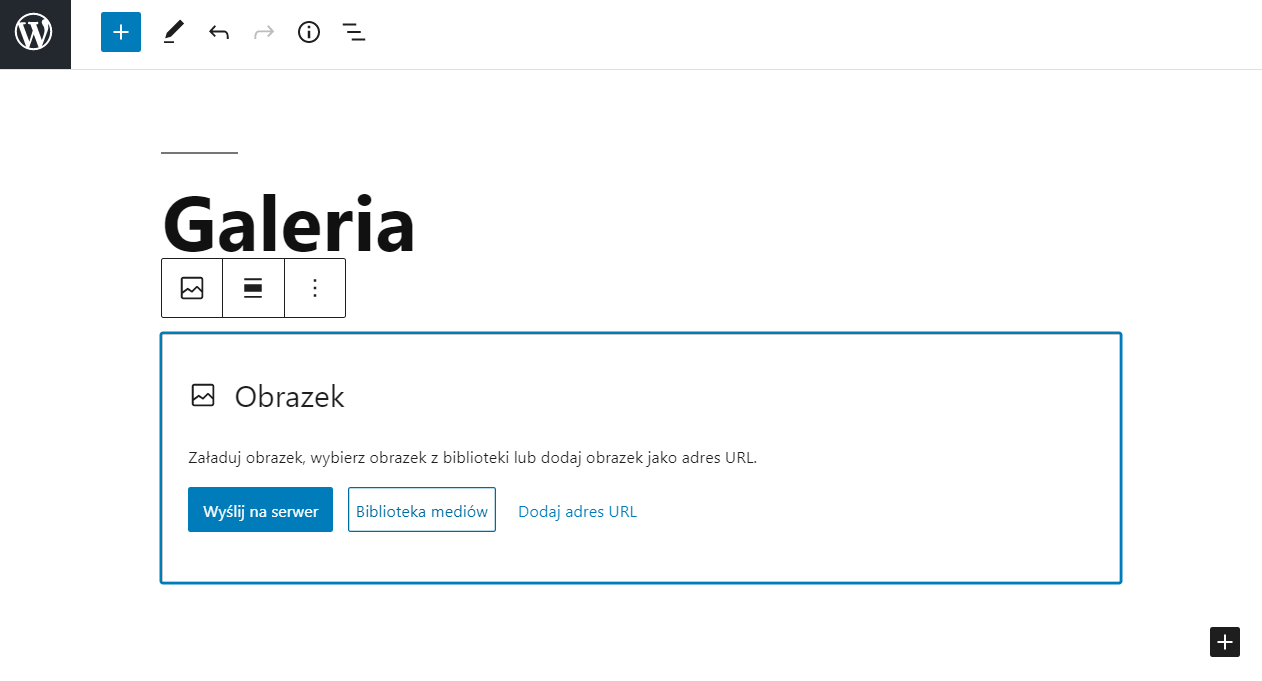Select the Obrazek placeholder heading text
Screen dimensions: 1262x681
289,397
